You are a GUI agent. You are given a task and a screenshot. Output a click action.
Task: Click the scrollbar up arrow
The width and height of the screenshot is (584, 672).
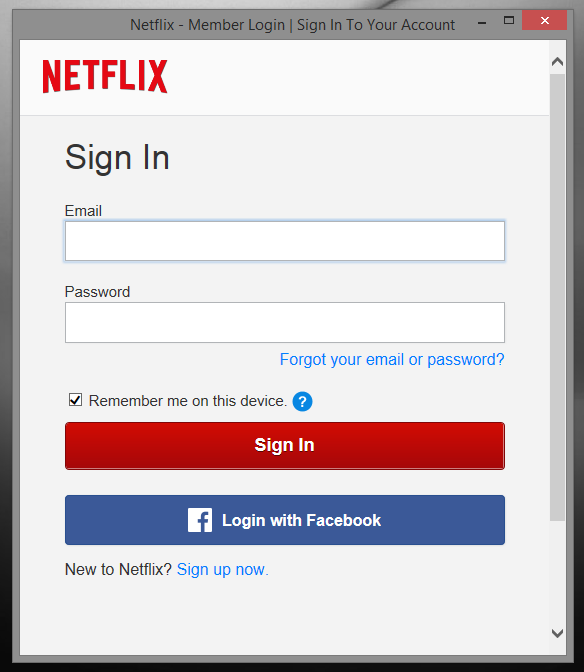click(x=557, y=62)
